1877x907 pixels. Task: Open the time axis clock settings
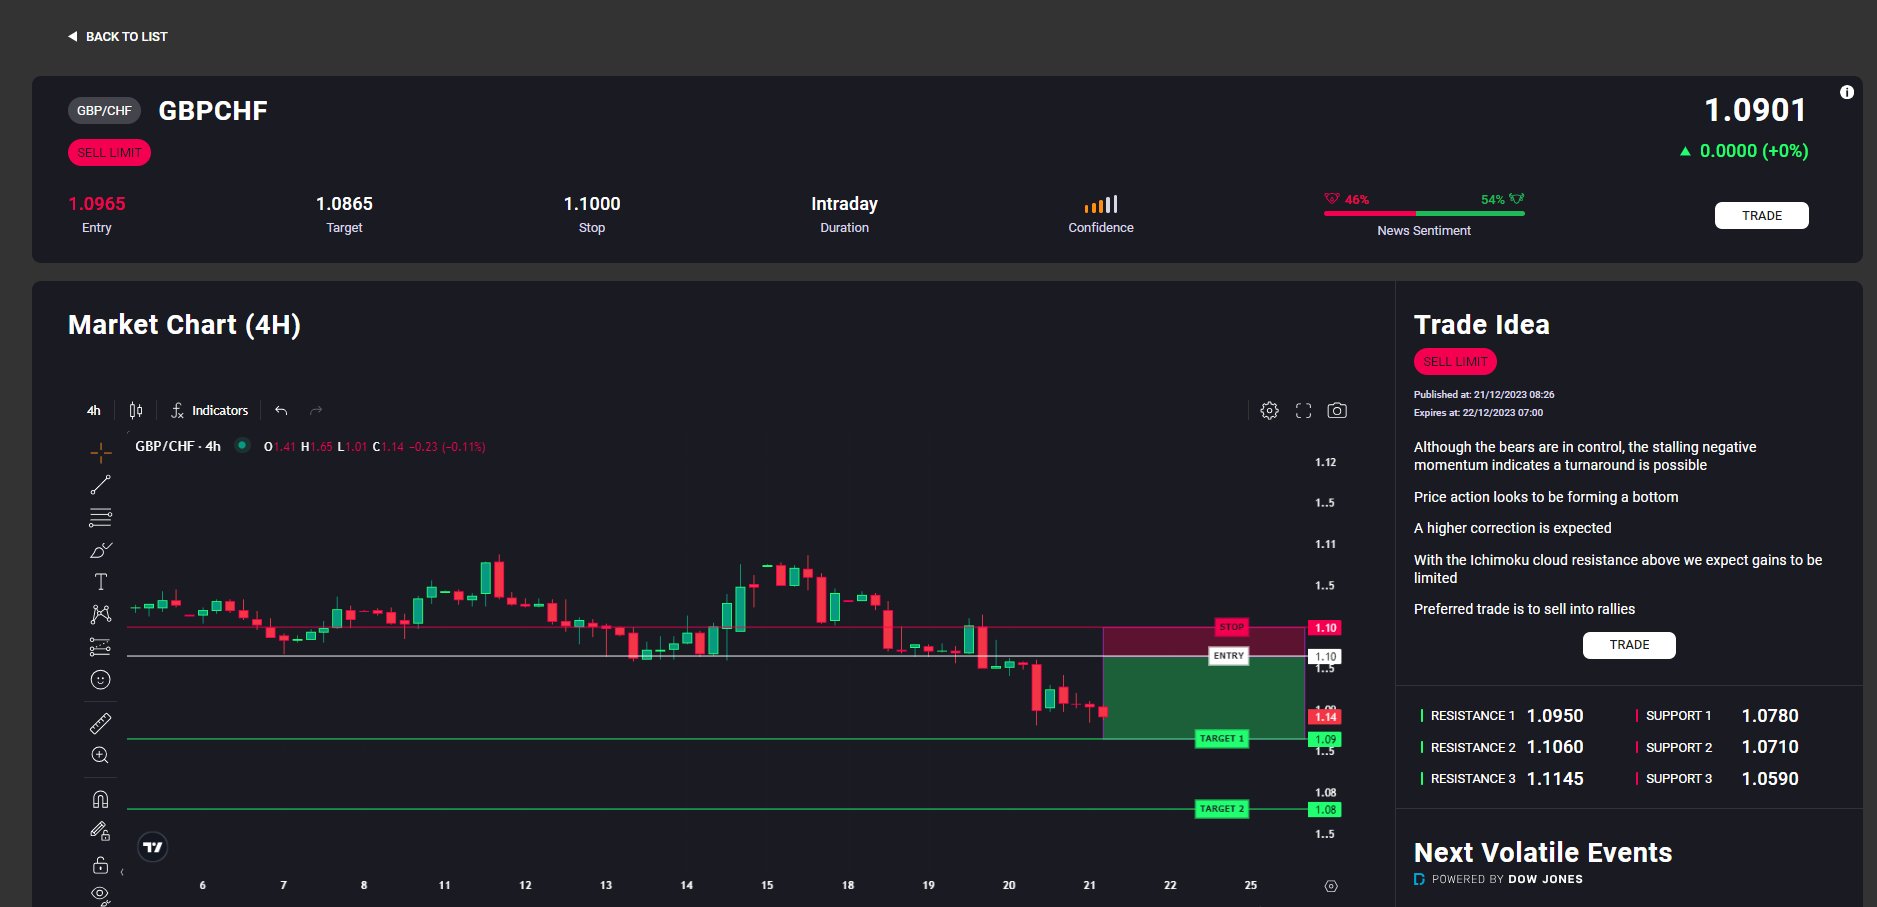[1331, 885]
